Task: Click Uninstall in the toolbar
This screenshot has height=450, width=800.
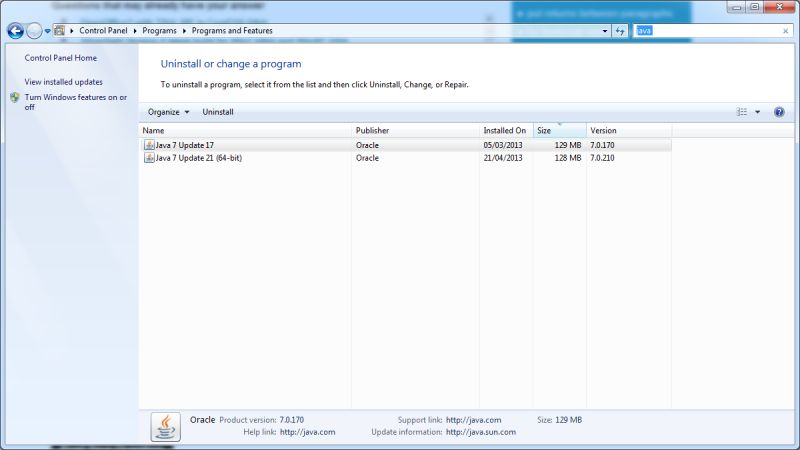Action: click(218, 112)
